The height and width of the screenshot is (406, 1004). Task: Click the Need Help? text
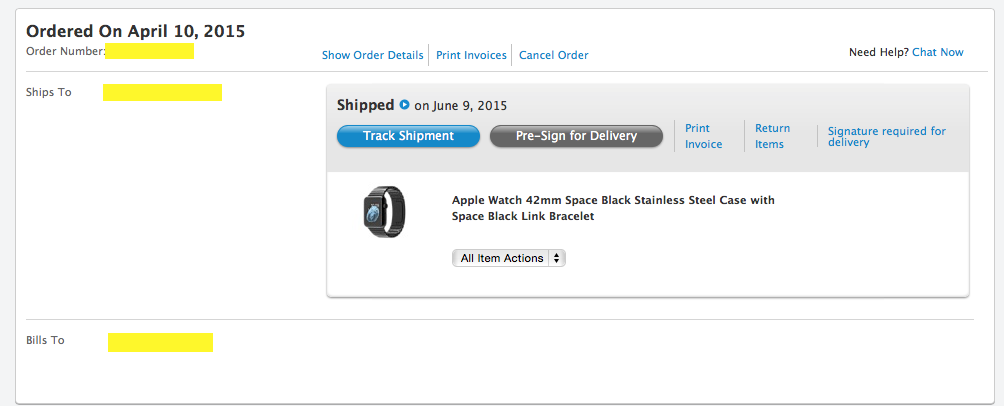pyautogui.click(x=878, y=52)
